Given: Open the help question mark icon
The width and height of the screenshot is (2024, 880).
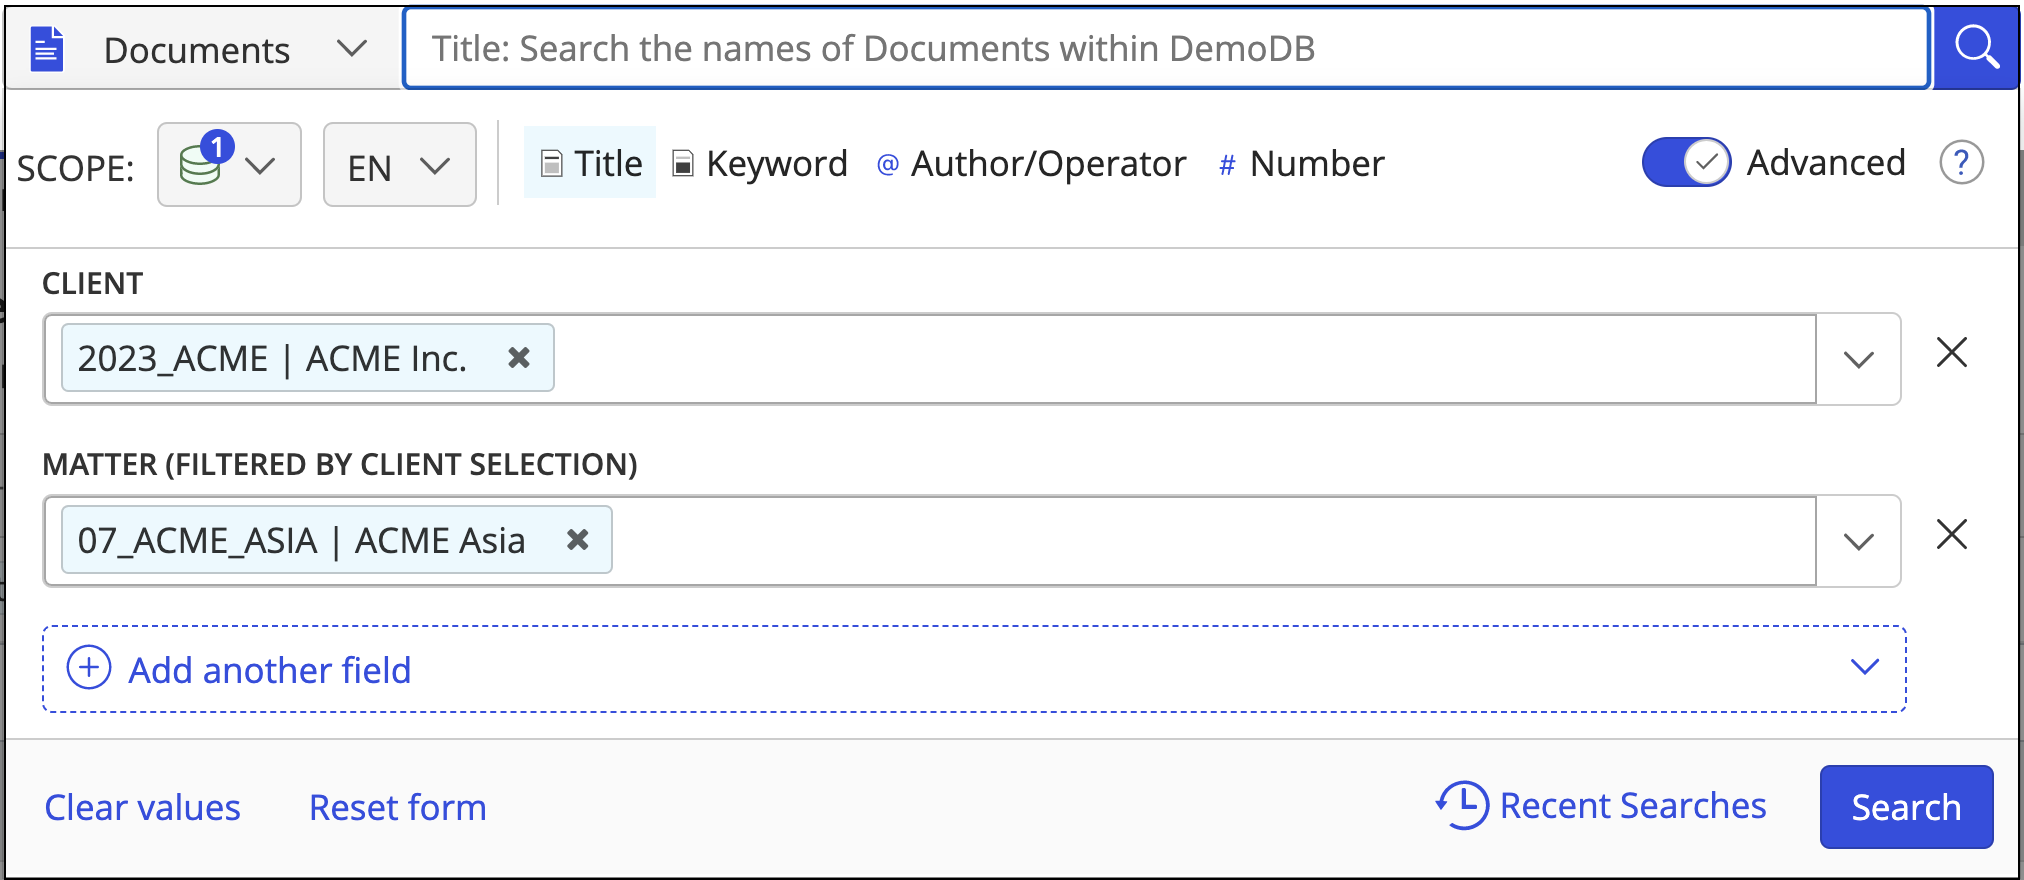Looking at the screenshot, I should [x=1961, y=163].
